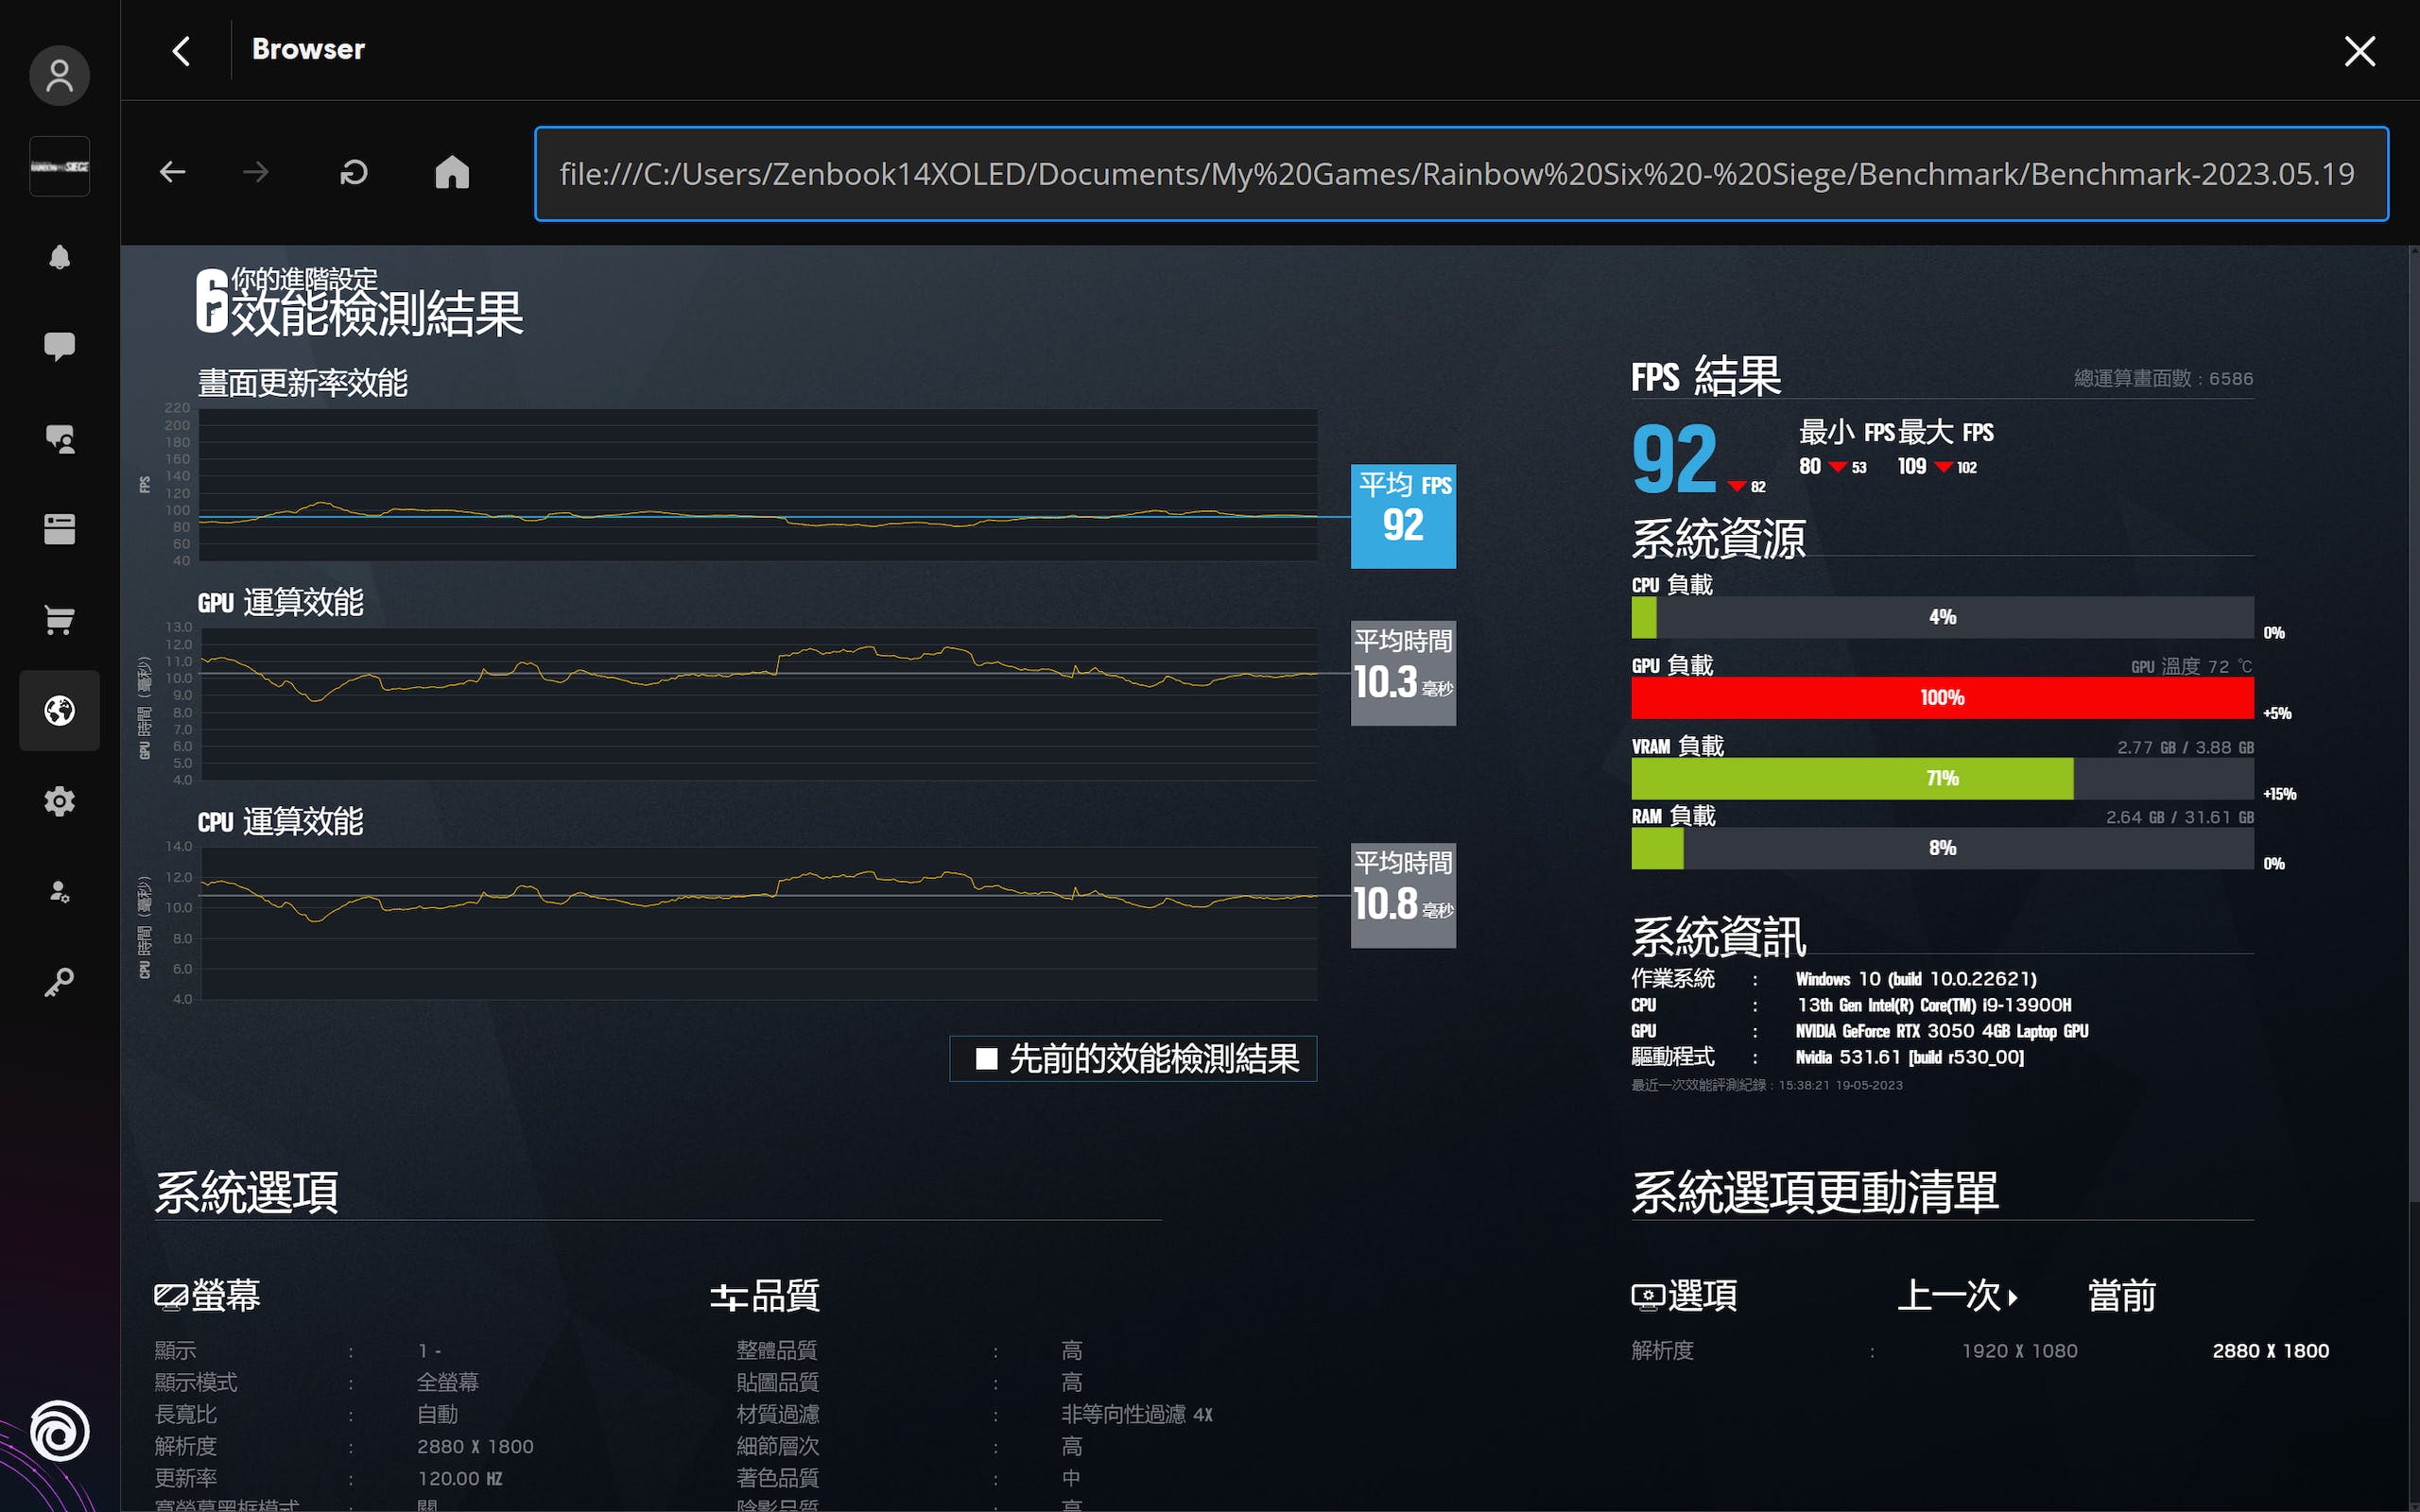Click the Nvidia 531.61 driver text
The image size is (2420, 1512).
[1909, 1057]
